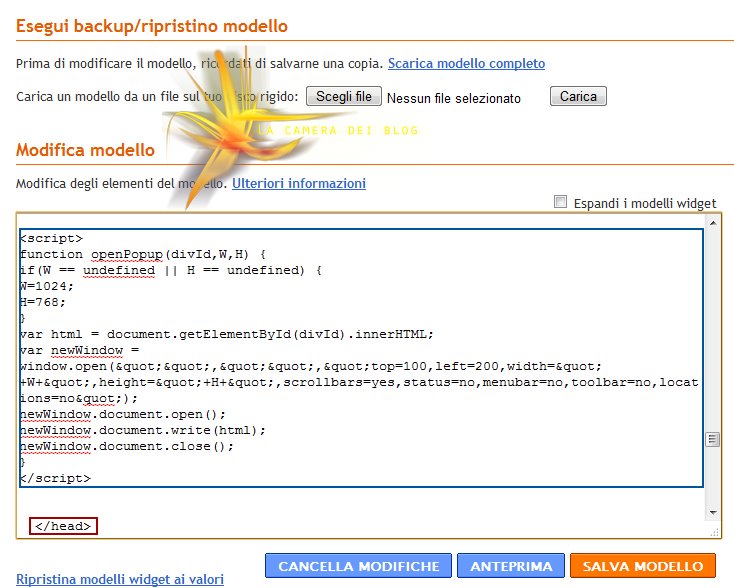Click the resize grip of the code textarea
The height and width of the screenshot is (588, 734).
[714, 532]
